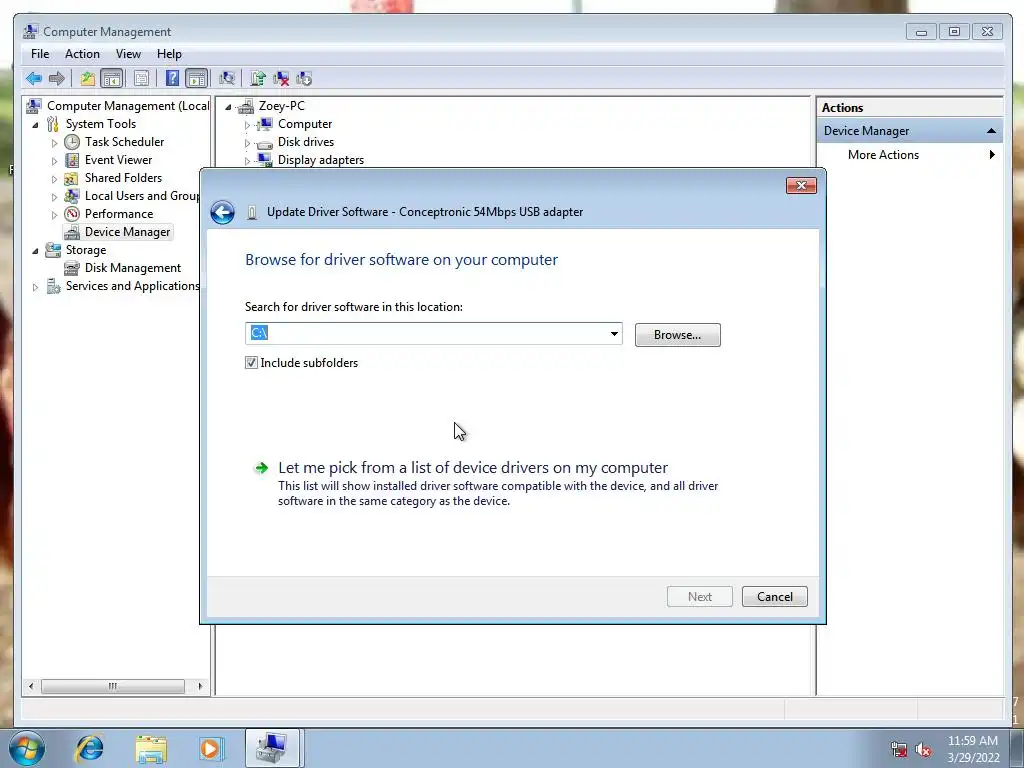Click the muted volume tray icon
The image size is (1024, 768).
(923, 750)
